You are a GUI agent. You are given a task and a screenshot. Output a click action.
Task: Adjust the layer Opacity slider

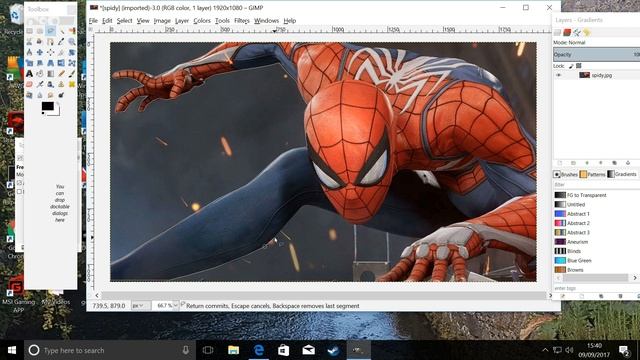point(596,54)
